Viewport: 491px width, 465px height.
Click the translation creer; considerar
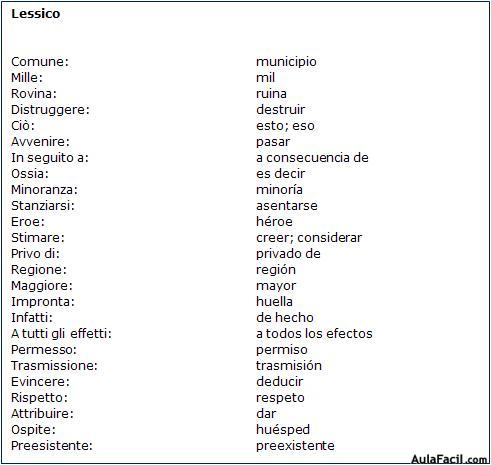[309, 238]
